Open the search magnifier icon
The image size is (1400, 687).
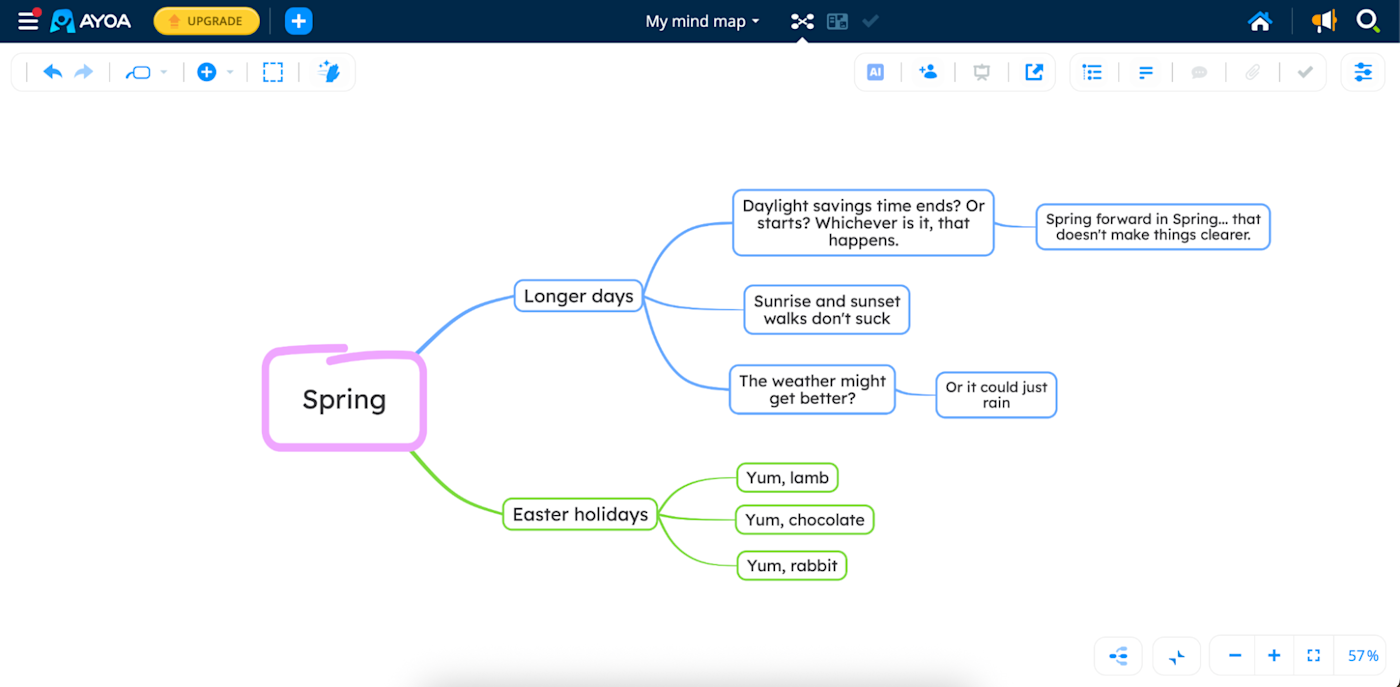1367,21
